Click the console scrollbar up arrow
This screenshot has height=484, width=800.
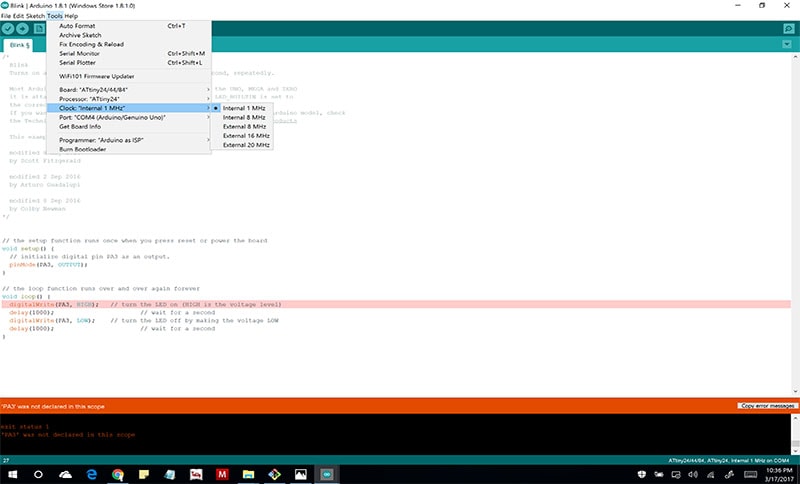click(x=795, y=417)
